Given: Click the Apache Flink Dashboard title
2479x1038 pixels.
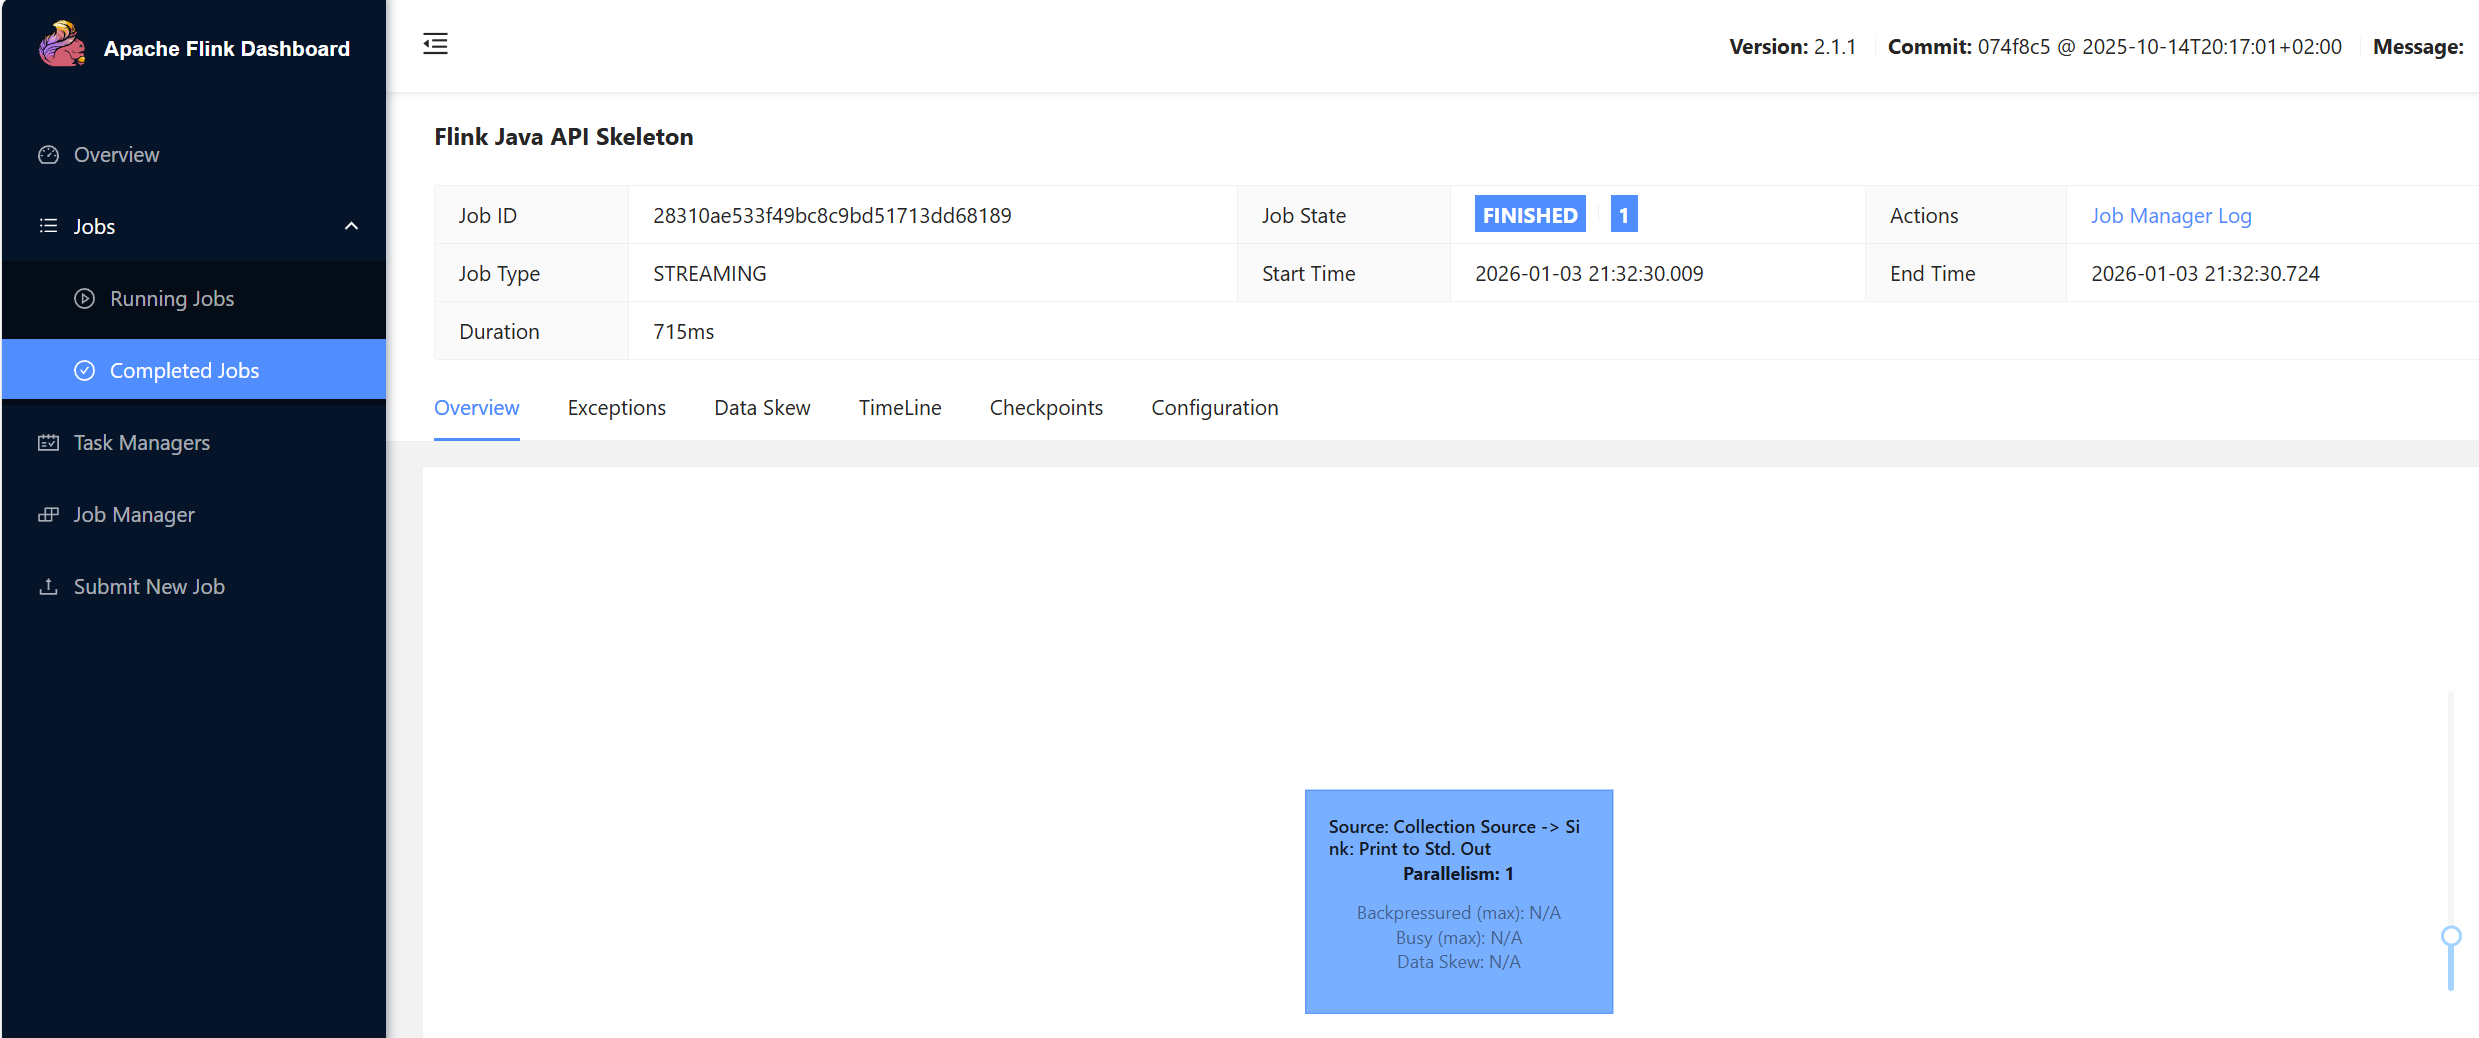Looking at the screenshot, I should pos(227,48).
